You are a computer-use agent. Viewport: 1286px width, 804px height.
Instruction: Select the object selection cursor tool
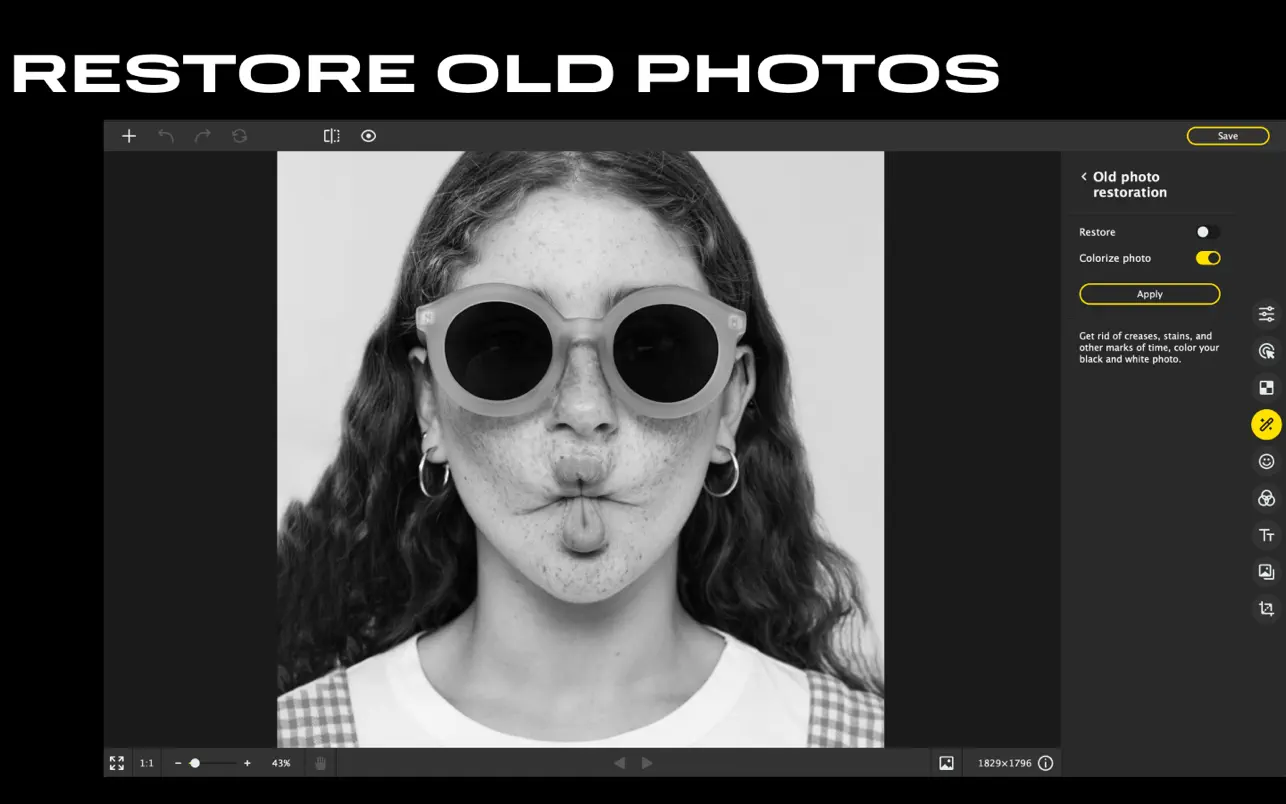[1266, 351]
